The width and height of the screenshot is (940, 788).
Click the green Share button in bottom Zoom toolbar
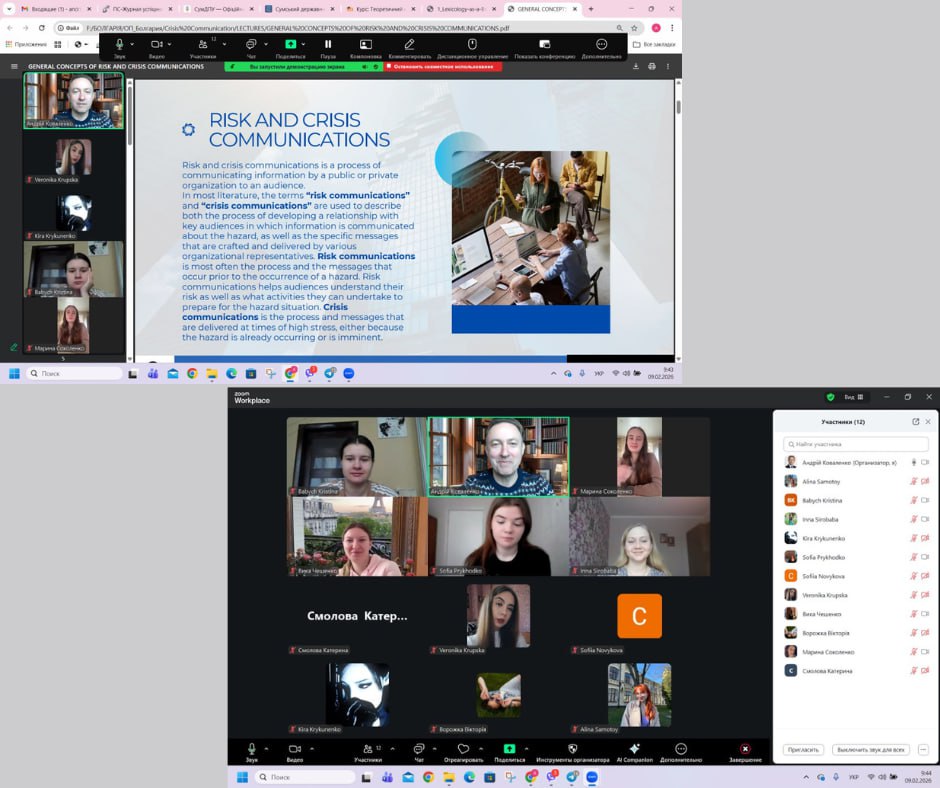point(509,749)
